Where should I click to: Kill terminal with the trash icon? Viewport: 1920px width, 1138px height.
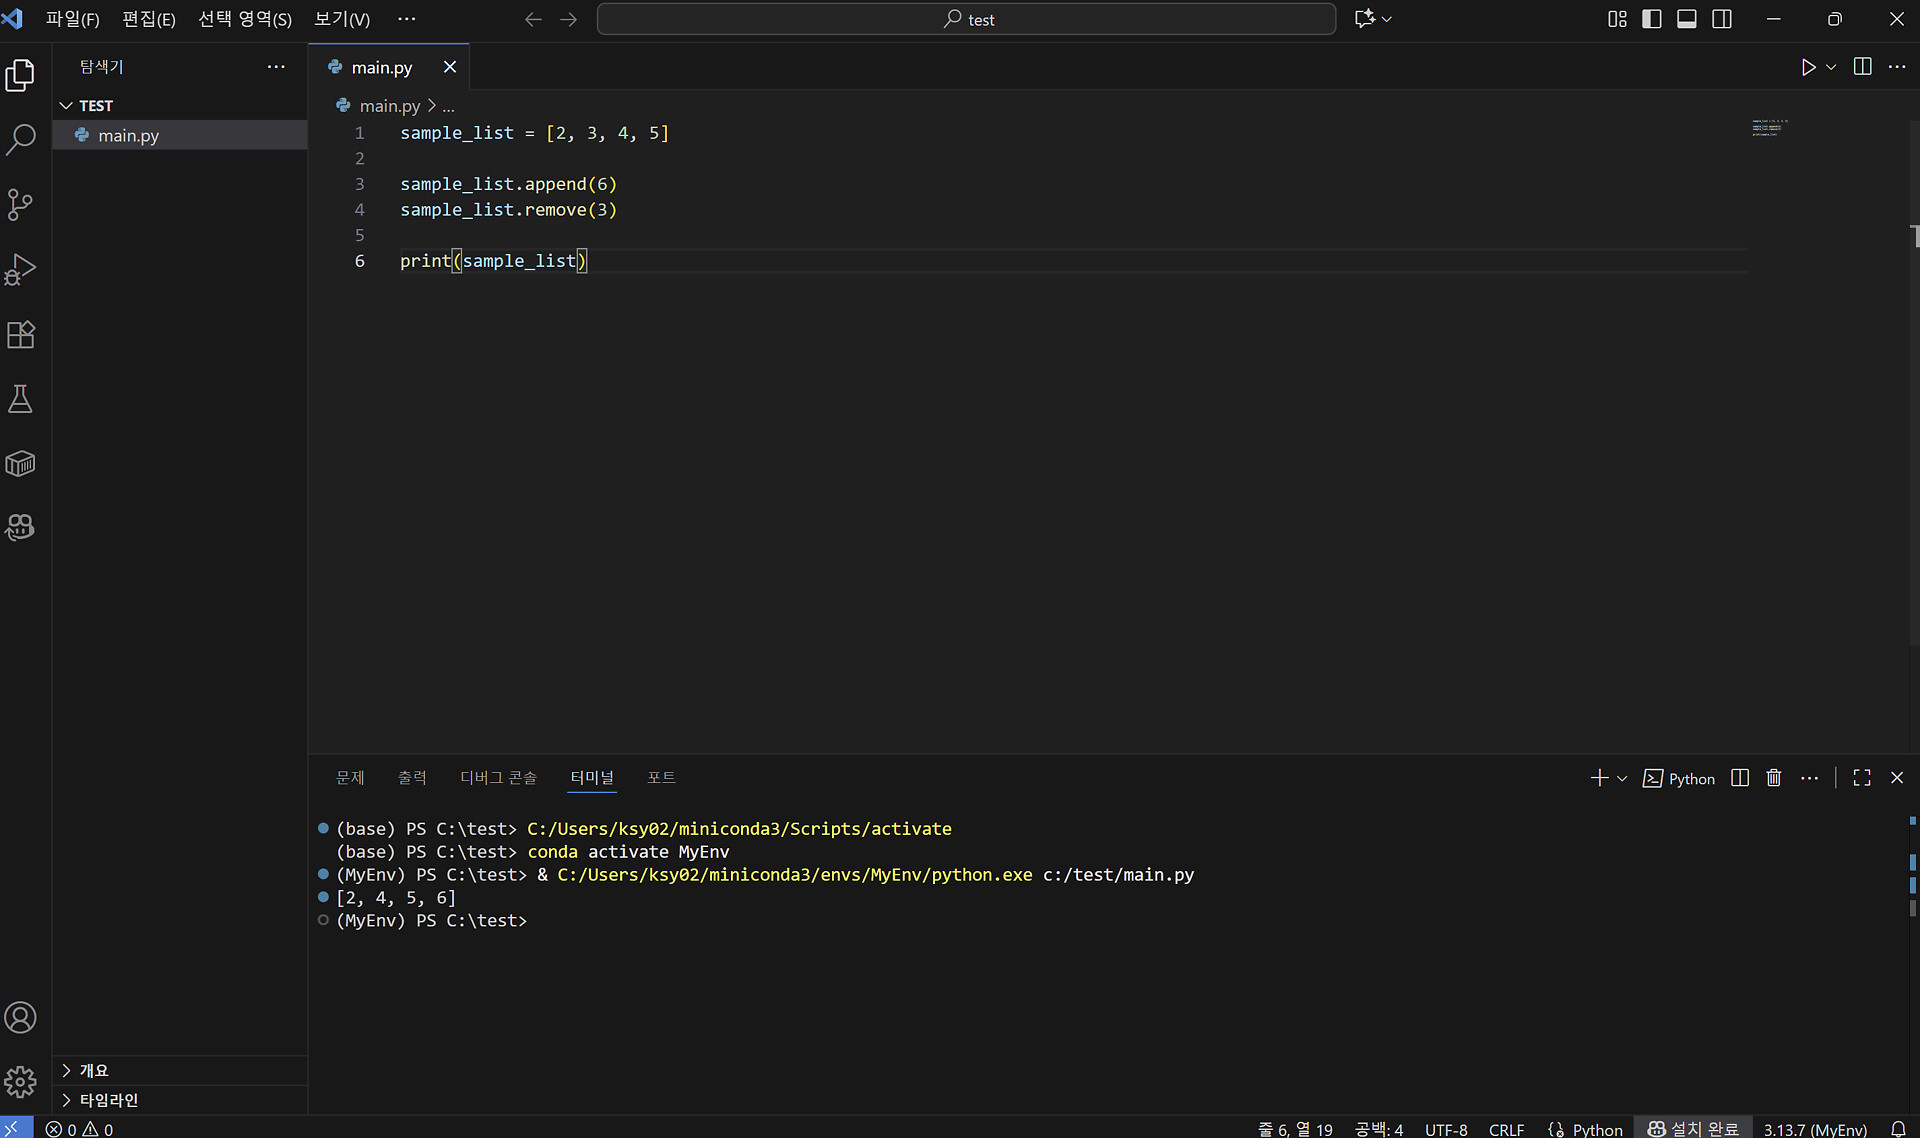point(1774,778)
